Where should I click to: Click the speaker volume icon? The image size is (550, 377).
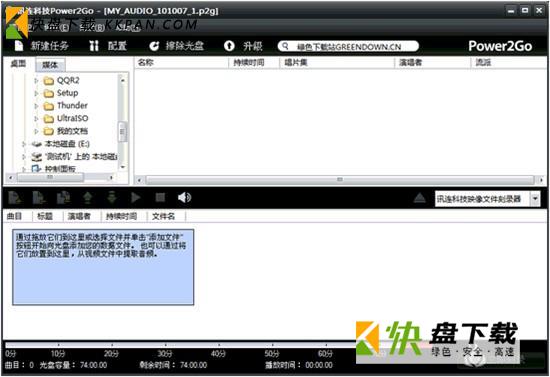point(184,198)
